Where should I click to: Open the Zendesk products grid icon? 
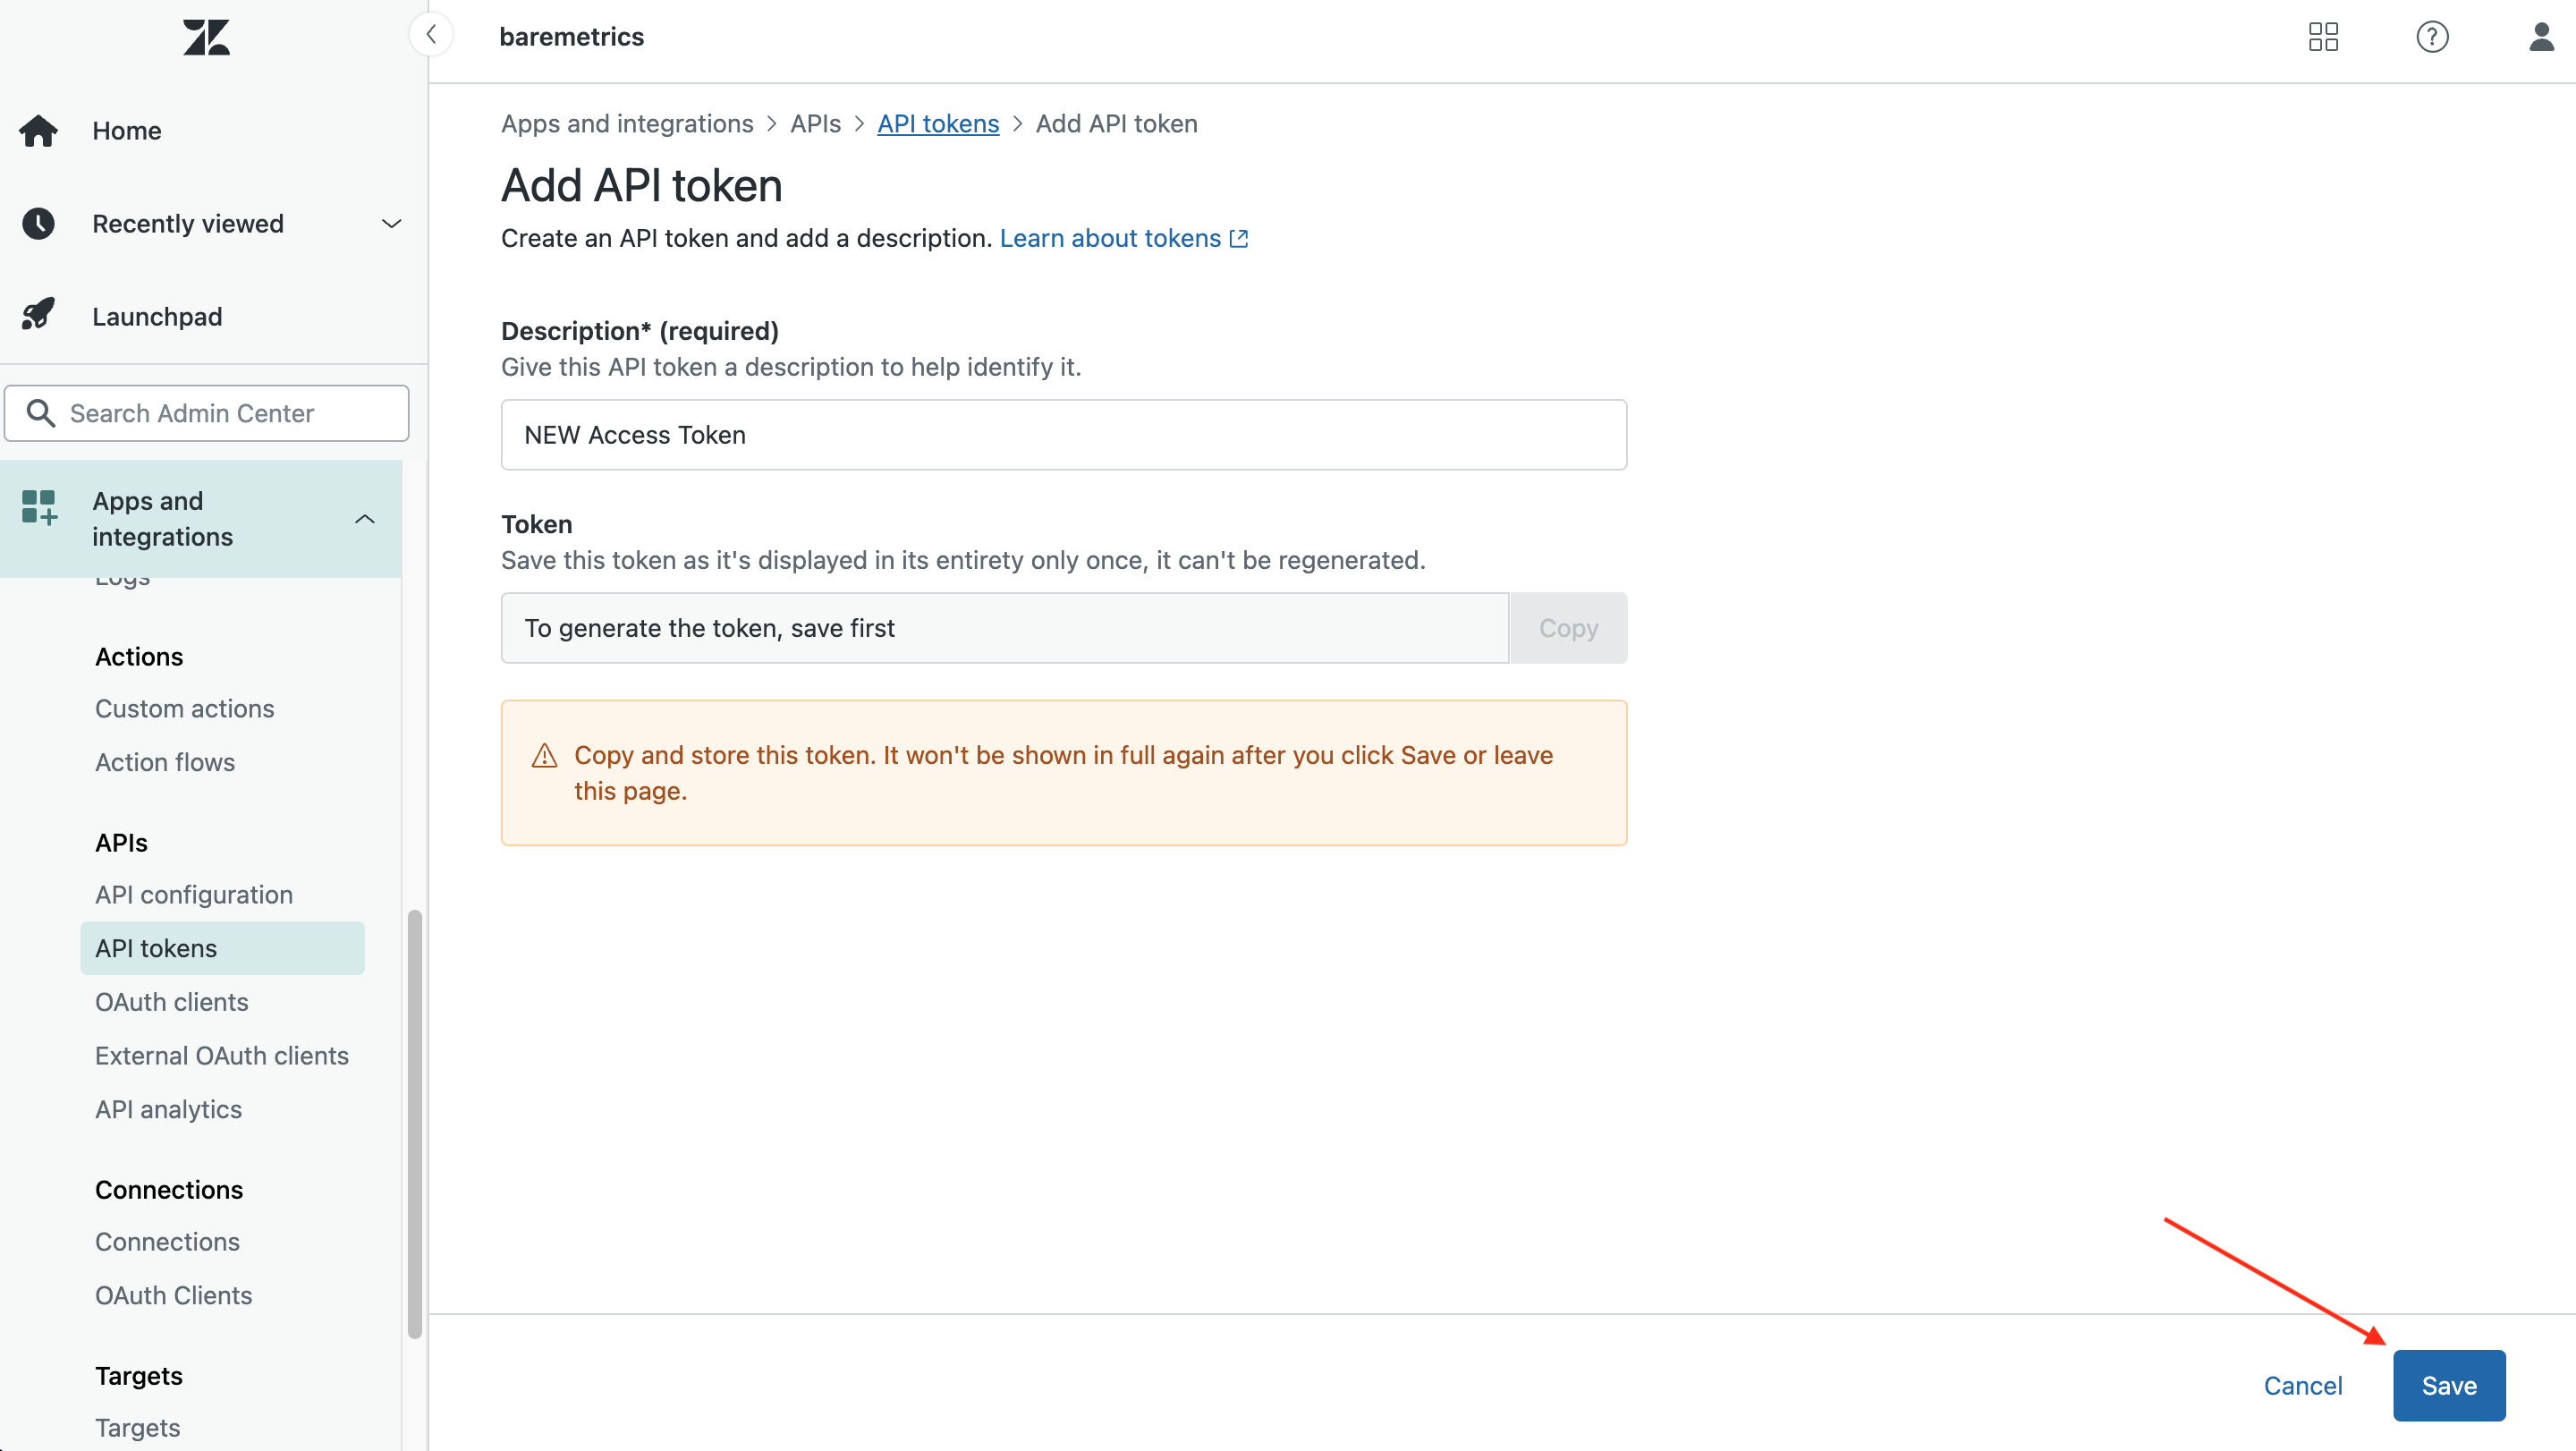(x=2324, y=37)
